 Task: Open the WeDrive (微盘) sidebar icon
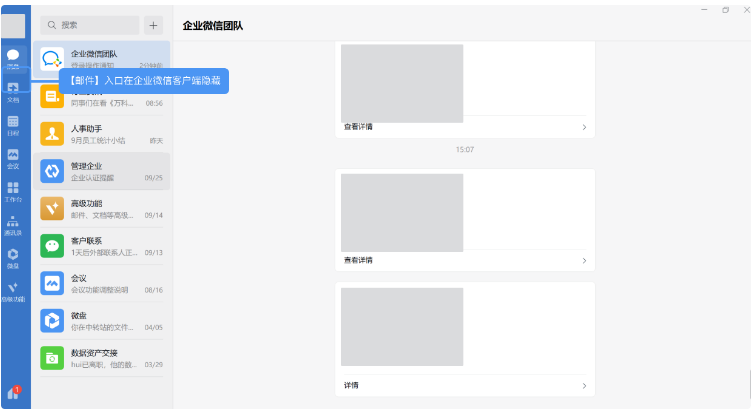pos(13,258)
